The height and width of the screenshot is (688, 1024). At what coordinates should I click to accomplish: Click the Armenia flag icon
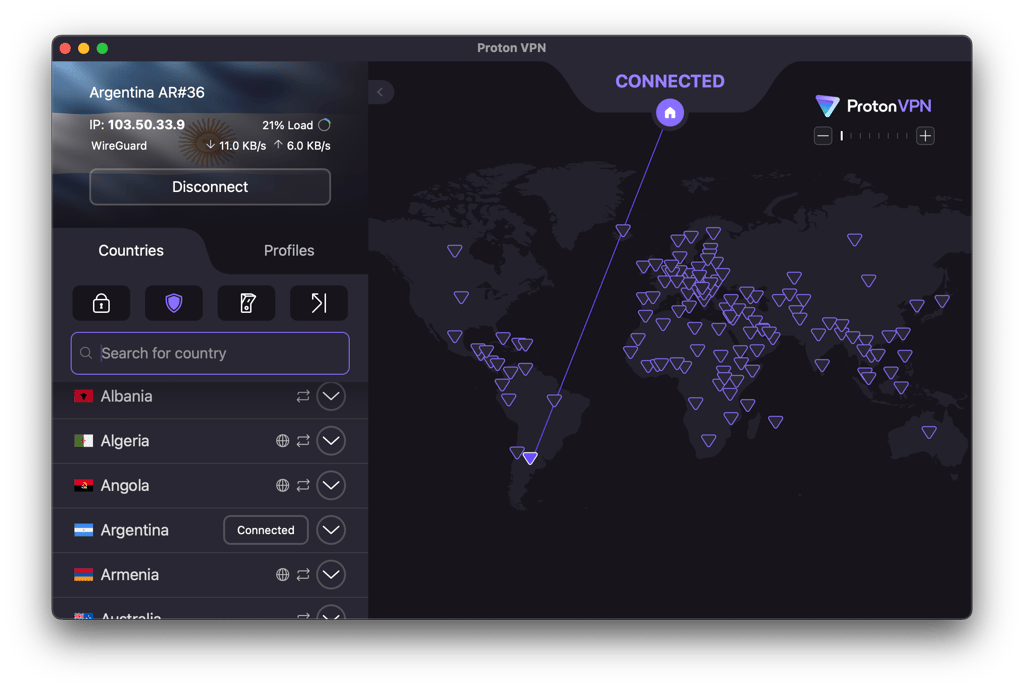pyautogui.click(x=84, y=574)
